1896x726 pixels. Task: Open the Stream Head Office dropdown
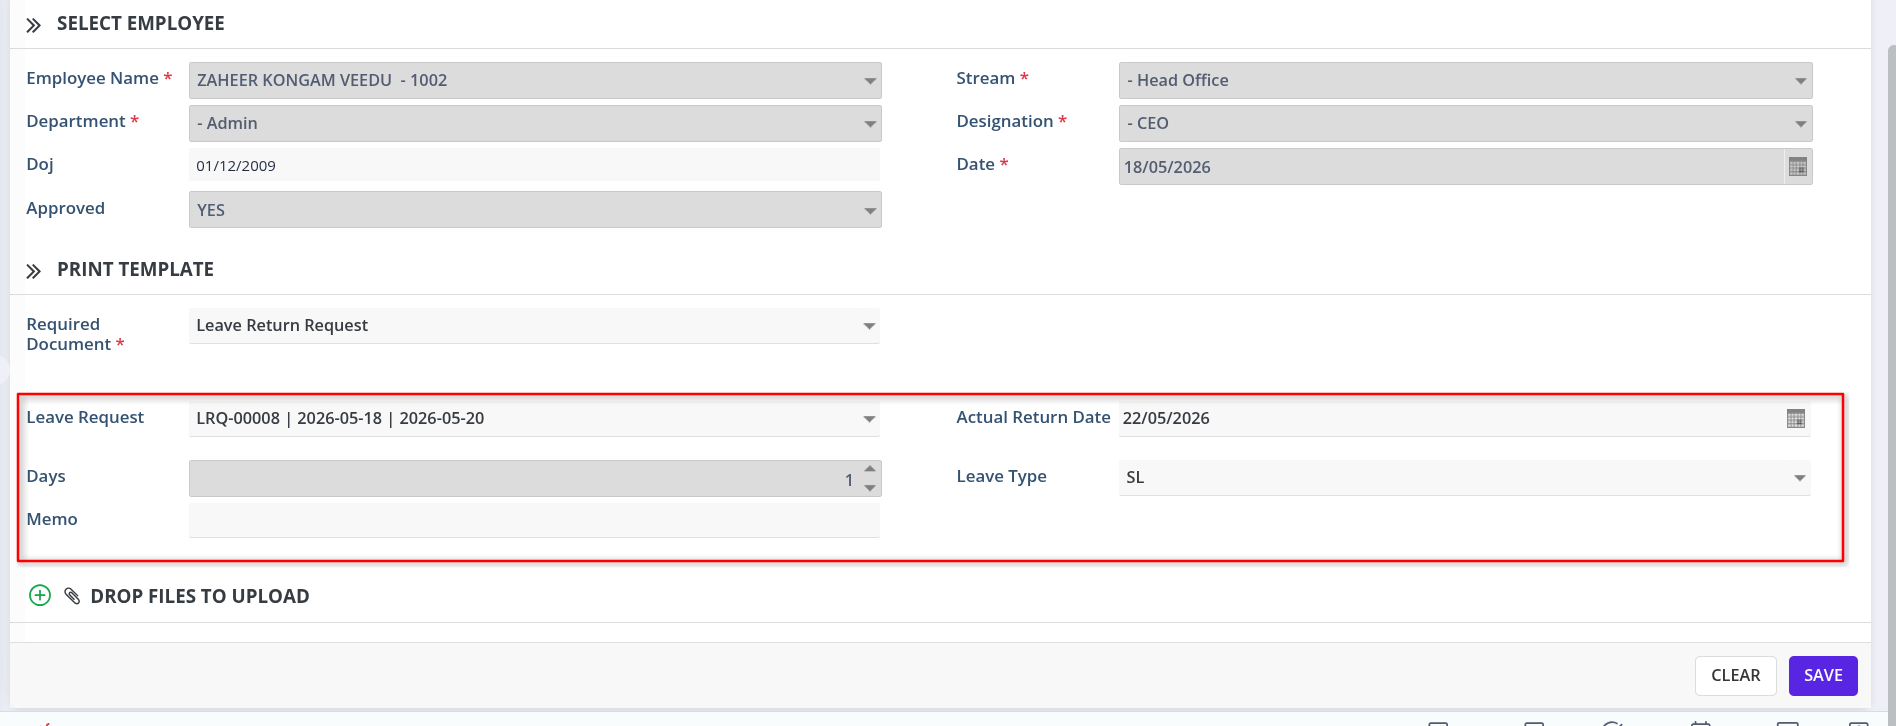1465,80
